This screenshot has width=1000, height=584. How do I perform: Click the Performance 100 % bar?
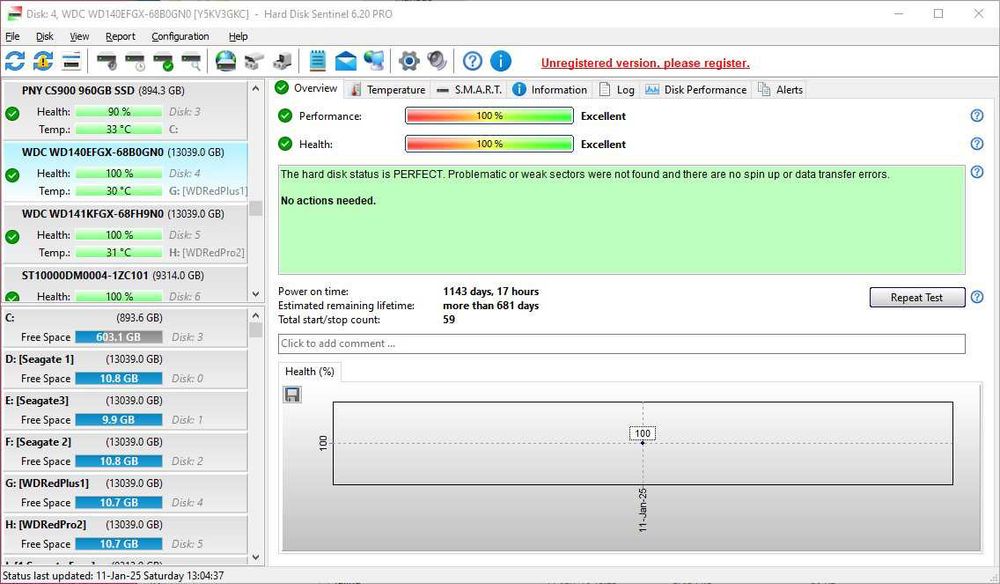[489, 116]
